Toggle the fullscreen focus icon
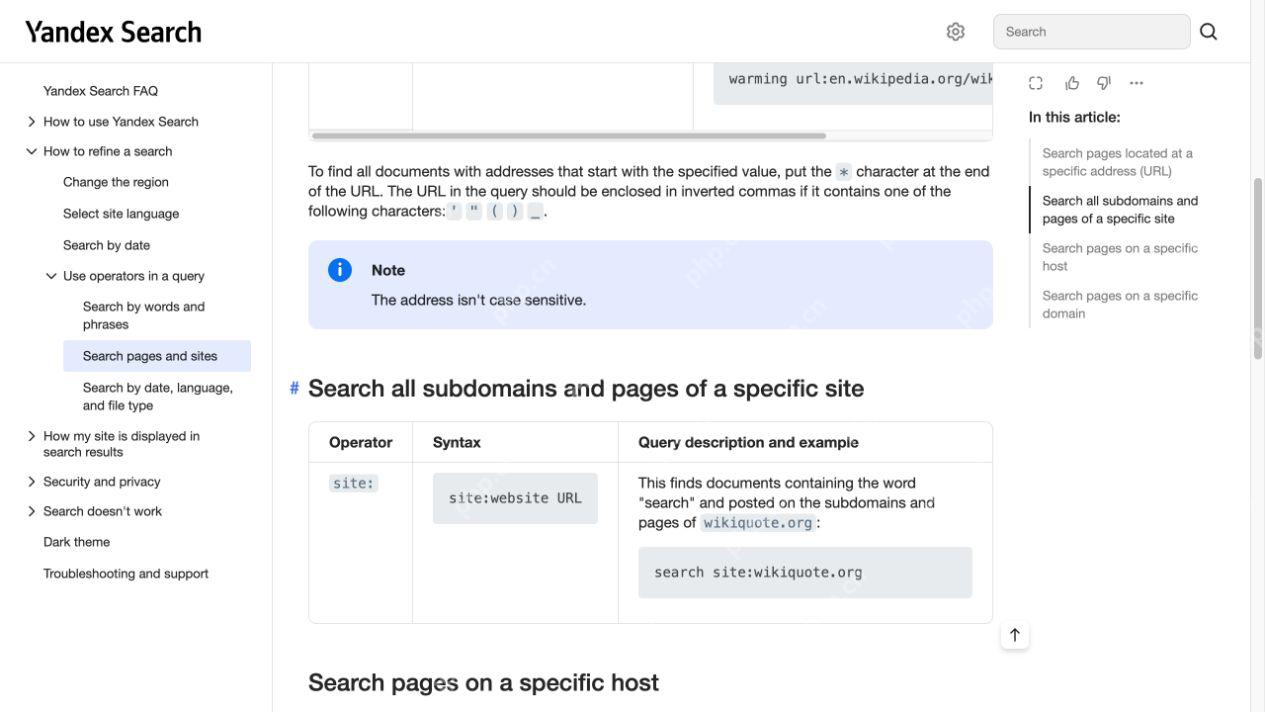This screenshot has width=1265, height=712. click(x=1036, y=83)
